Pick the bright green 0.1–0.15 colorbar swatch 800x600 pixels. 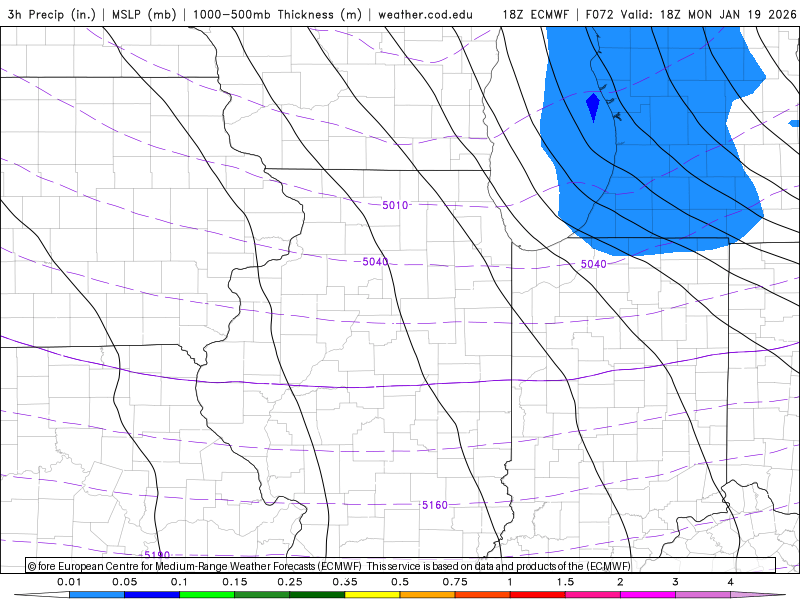207,595
